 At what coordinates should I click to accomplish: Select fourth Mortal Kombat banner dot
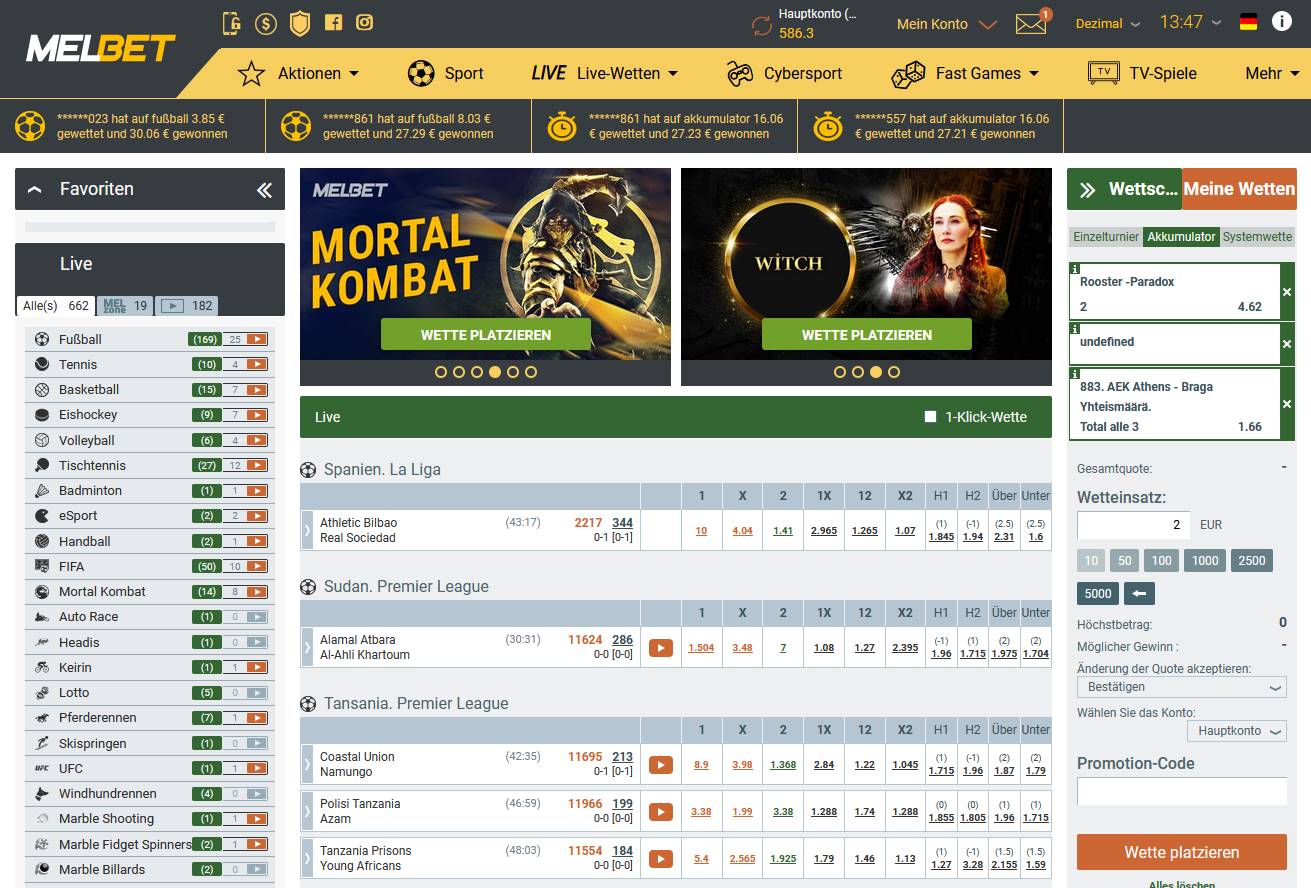click(495, 372)
